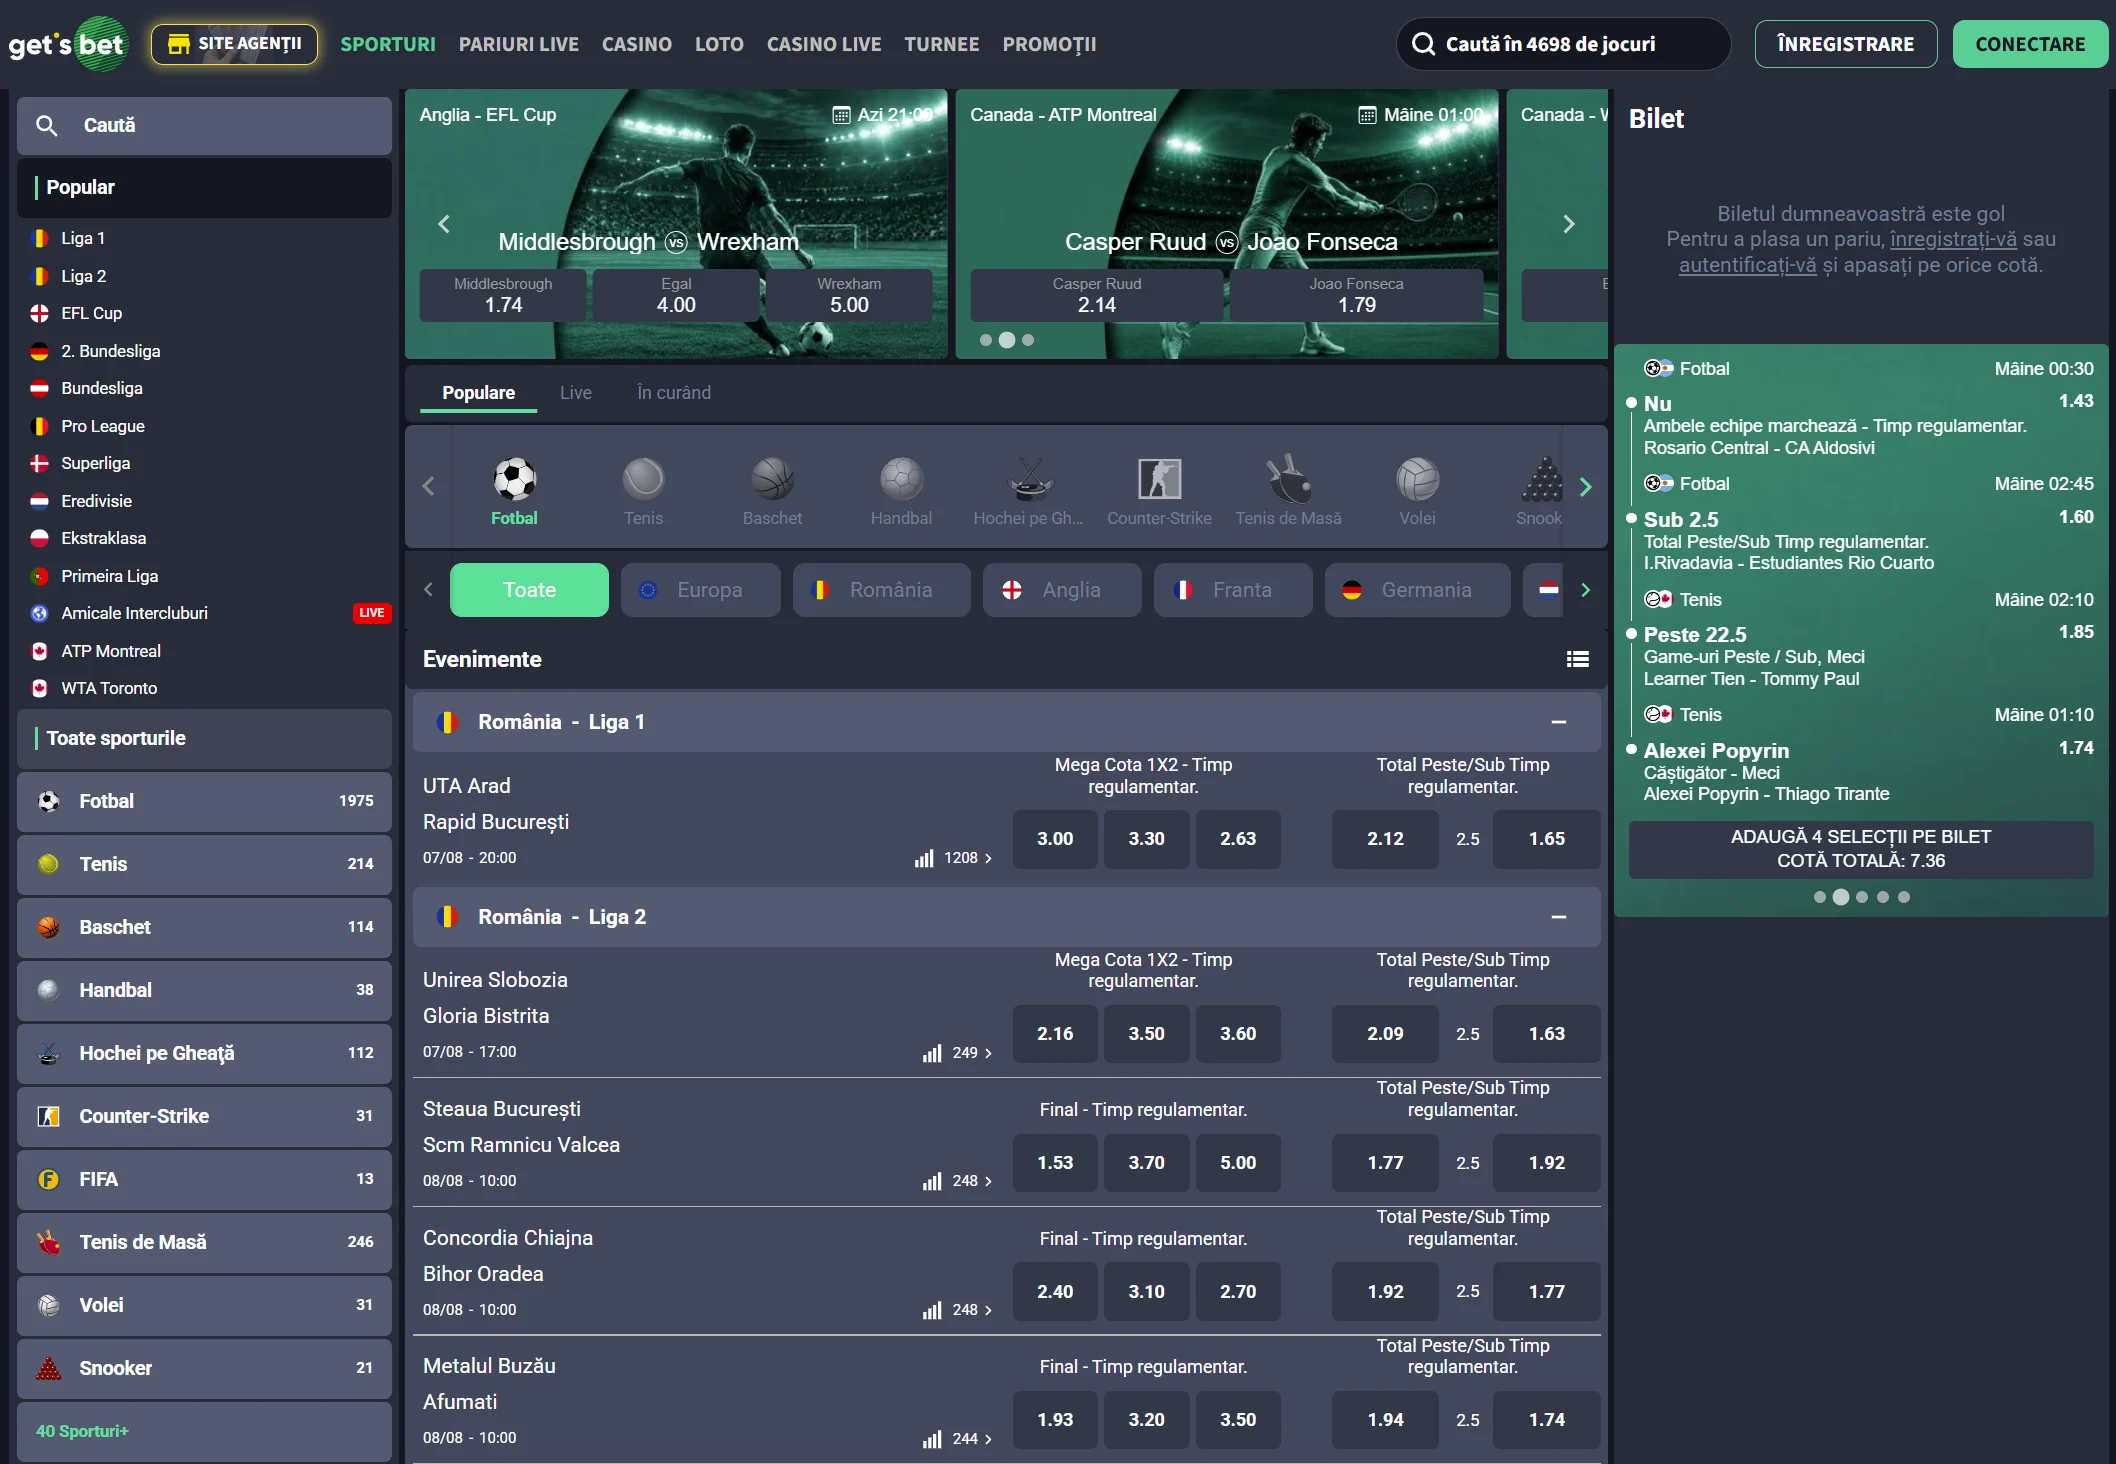Open Snooker category in sports list
This screenshot has height=1464, width=2116.
204,1368
